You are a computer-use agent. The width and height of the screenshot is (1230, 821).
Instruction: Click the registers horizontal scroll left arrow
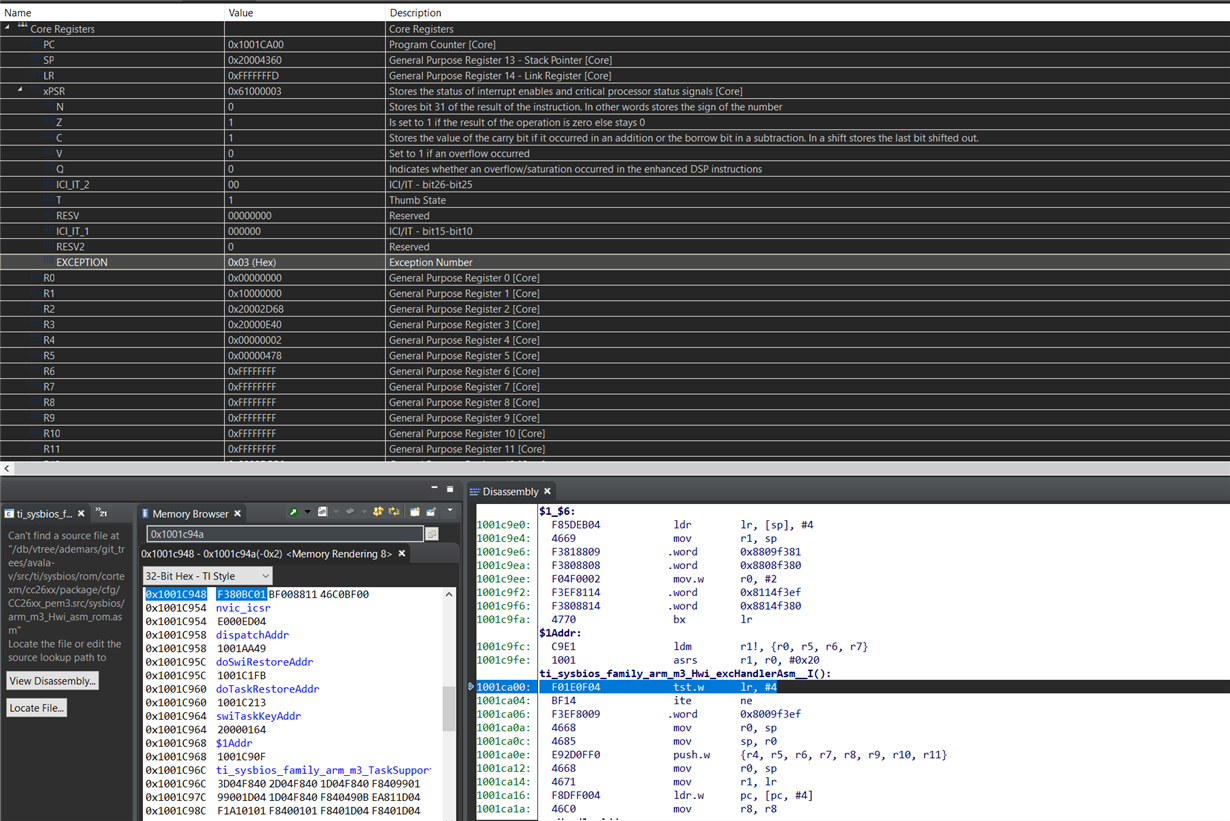[7, 468]
